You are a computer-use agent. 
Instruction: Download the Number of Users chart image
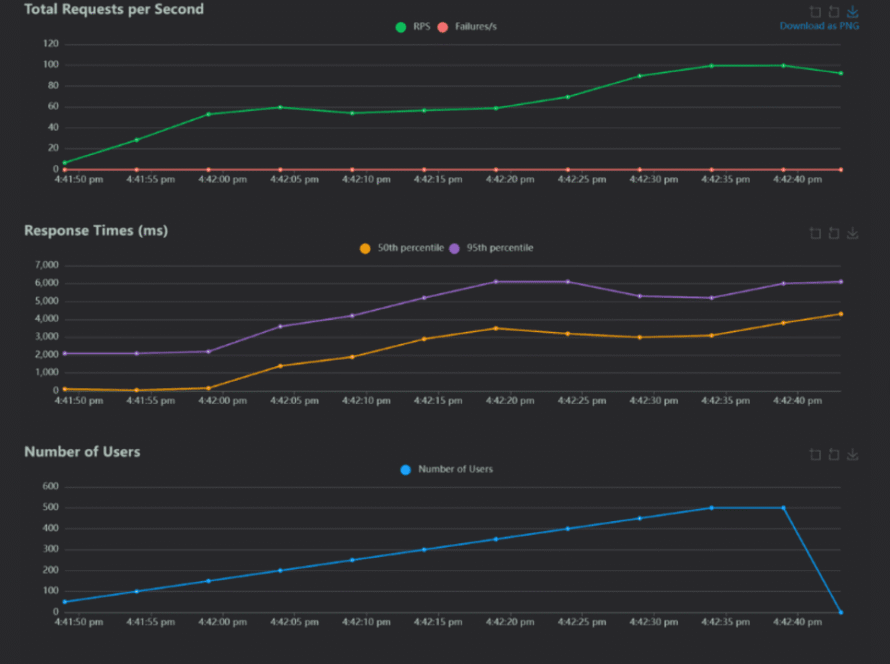pos(853,455)
